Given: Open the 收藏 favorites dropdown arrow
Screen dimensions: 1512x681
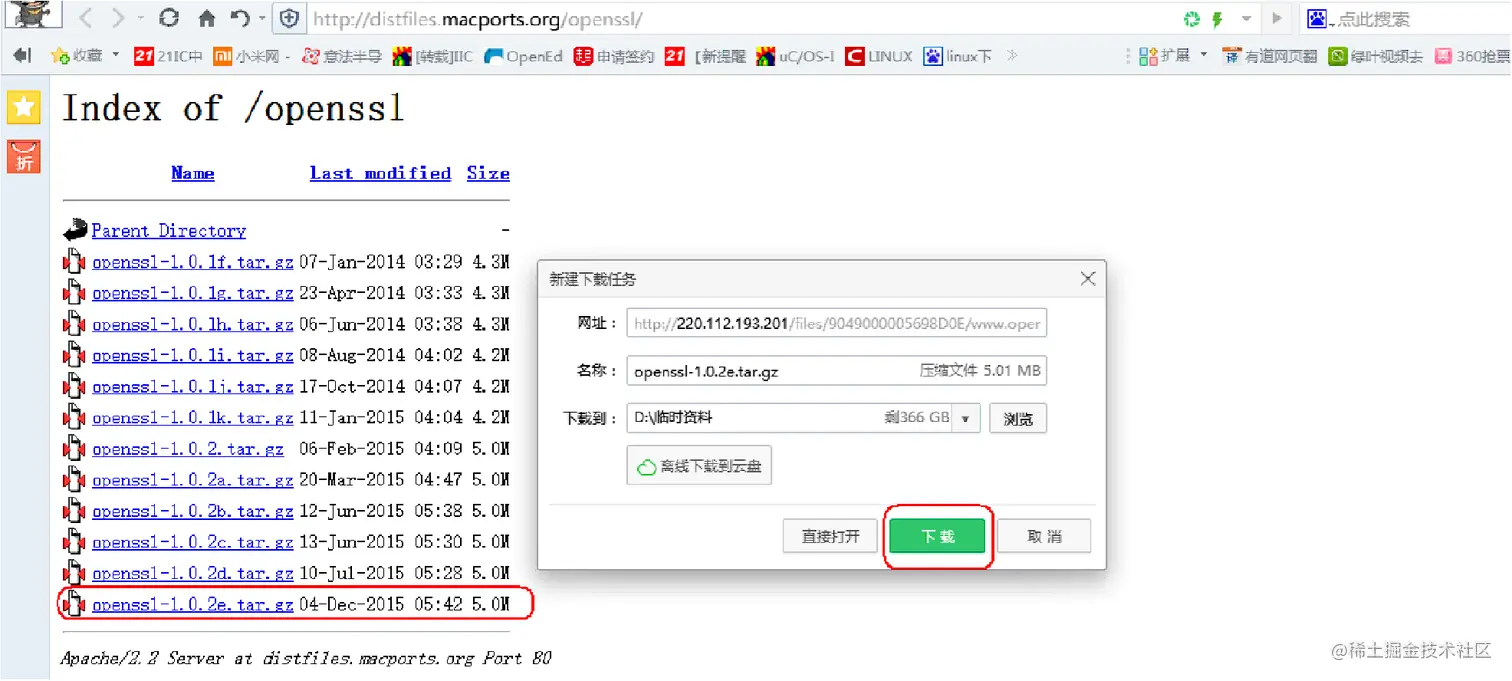Looking at the screenshot, I should (x=116, y=55).
